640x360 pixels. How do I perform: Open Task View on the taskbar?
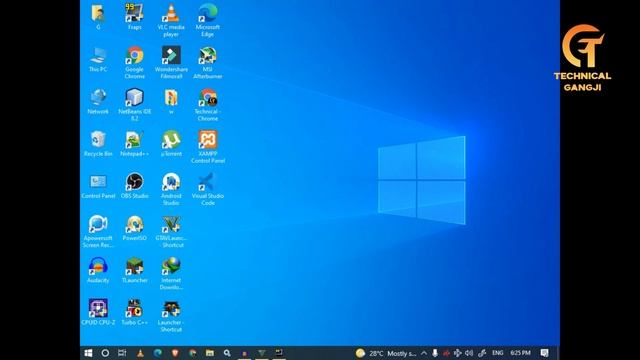[122, 353]
